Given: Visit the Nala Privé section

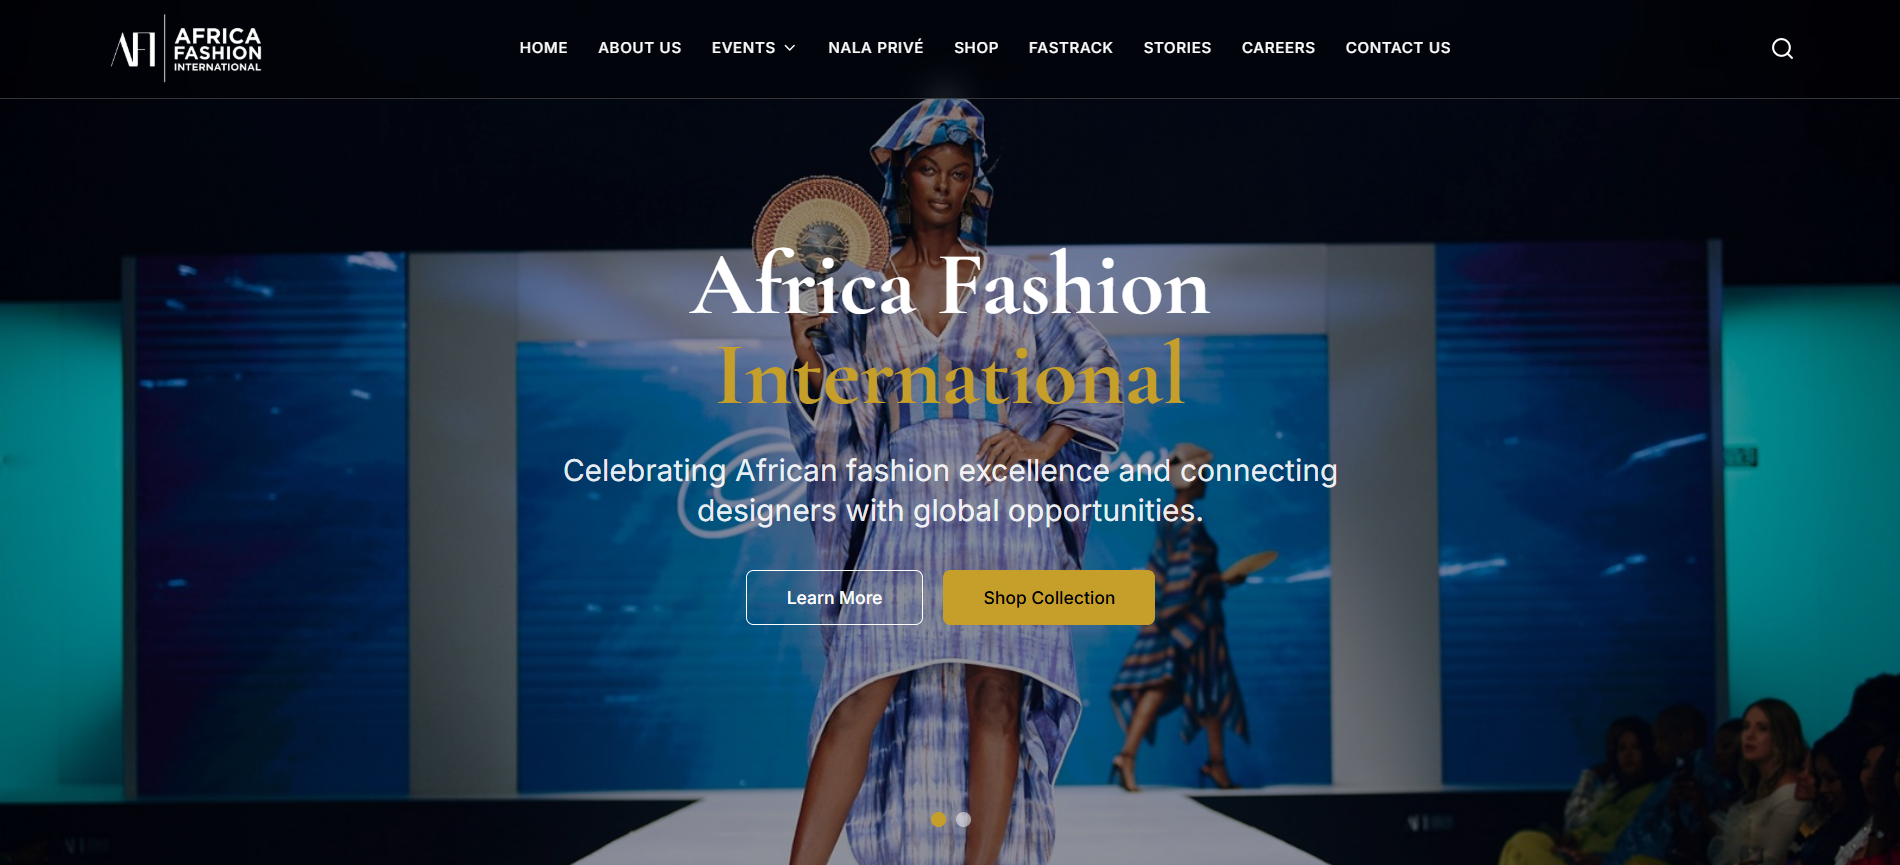Looking at the screenshot, I should pyautogui.click(x=876, y=48).
